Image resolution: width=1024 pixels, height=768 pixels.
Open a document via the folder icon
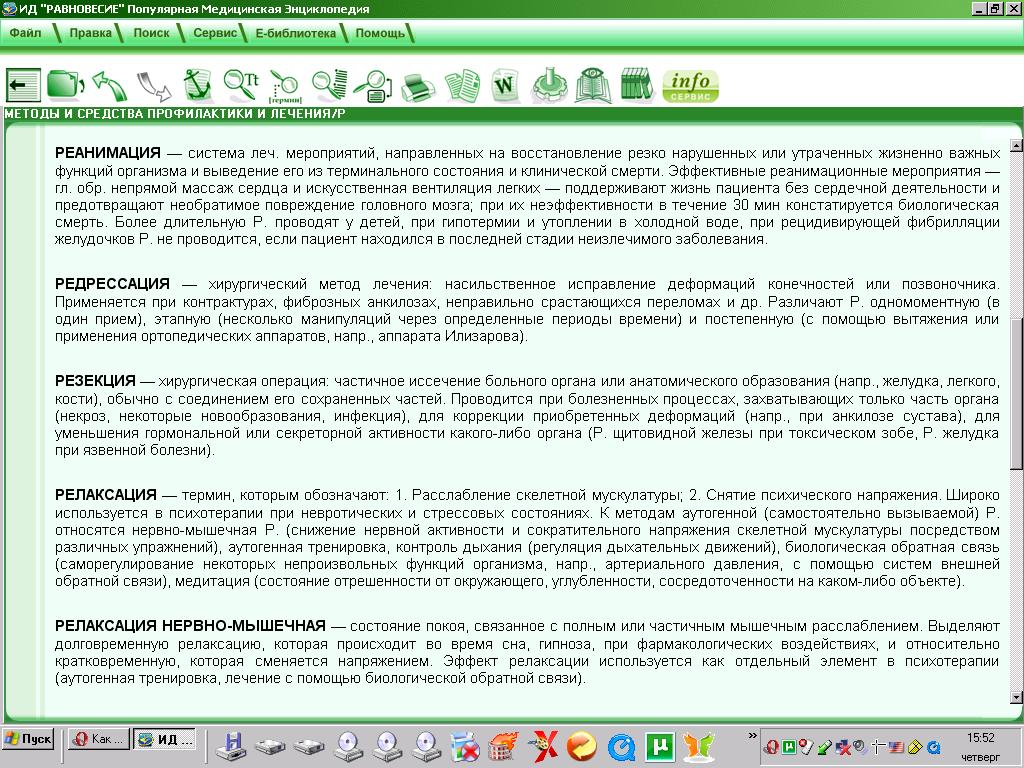66,85
